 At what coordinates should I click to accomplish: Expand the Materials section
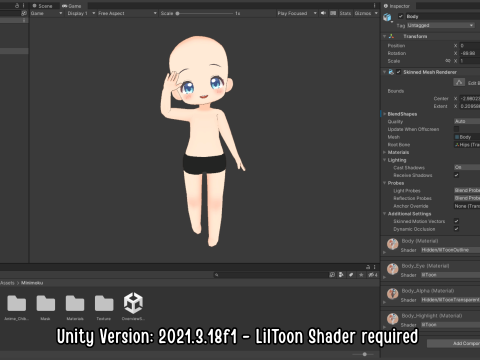[384, 152]
